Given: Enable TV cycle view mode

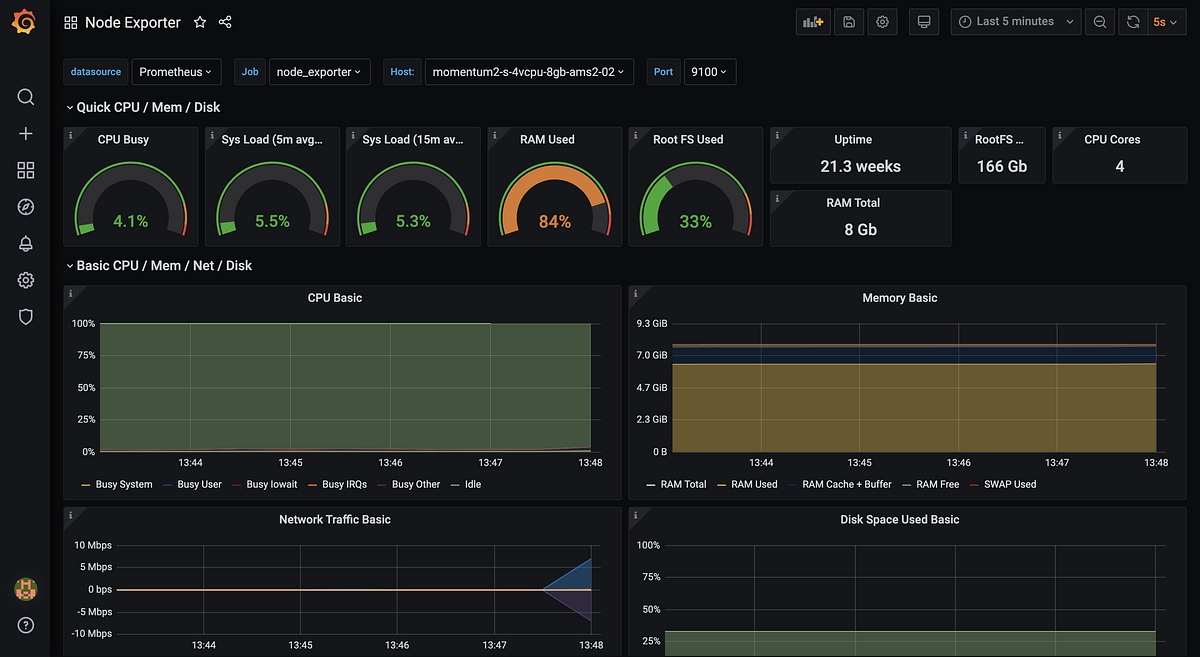Looking at the screenshot, I should 923,21.
